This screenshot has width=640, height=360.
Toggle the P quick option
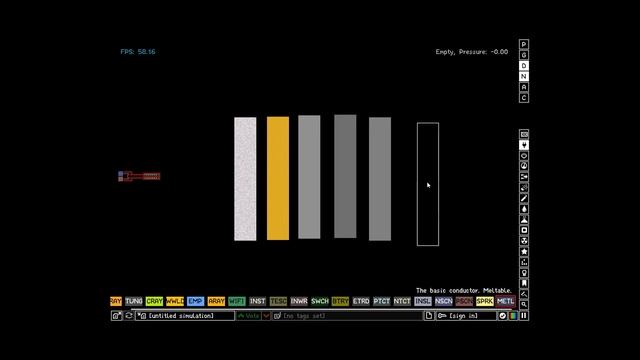pos(524,44)
